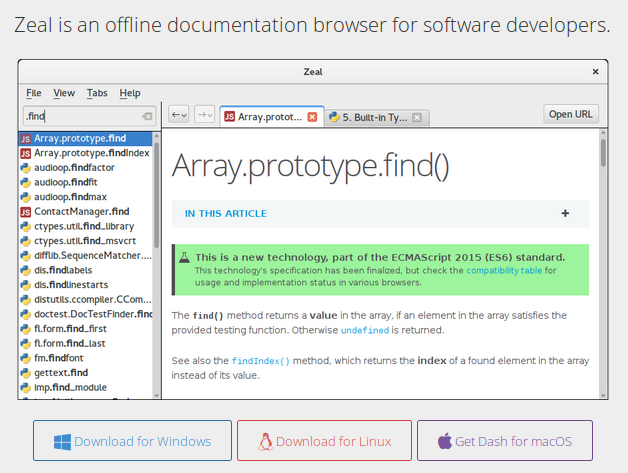The height and width of the screenshot is (473, 628).
Task: Click the Apple logo on Dash button
Action: coord(445,441)
